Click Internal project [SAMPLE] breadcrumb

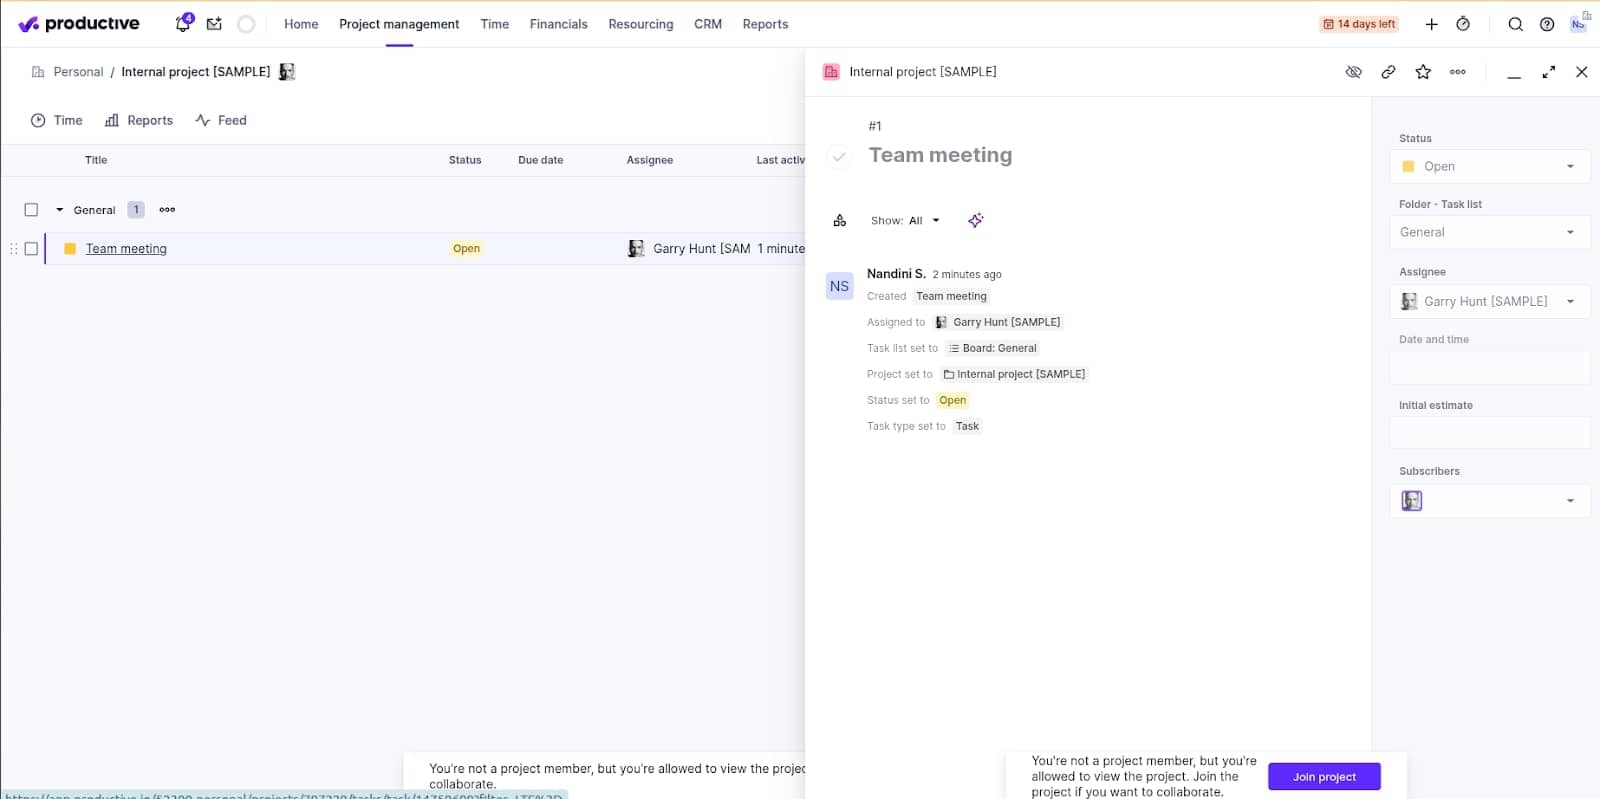196,72
